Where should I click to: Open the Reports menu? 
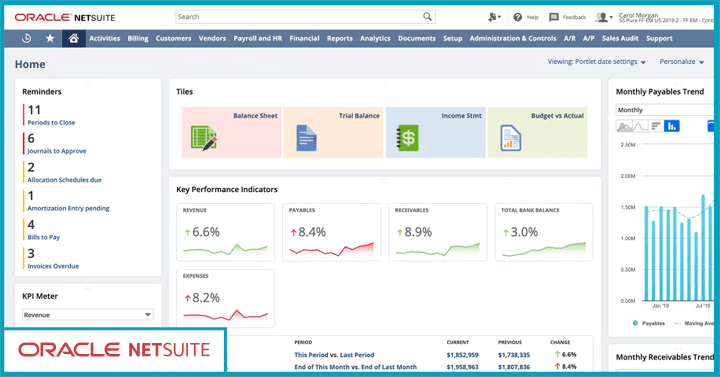[340, 39]
